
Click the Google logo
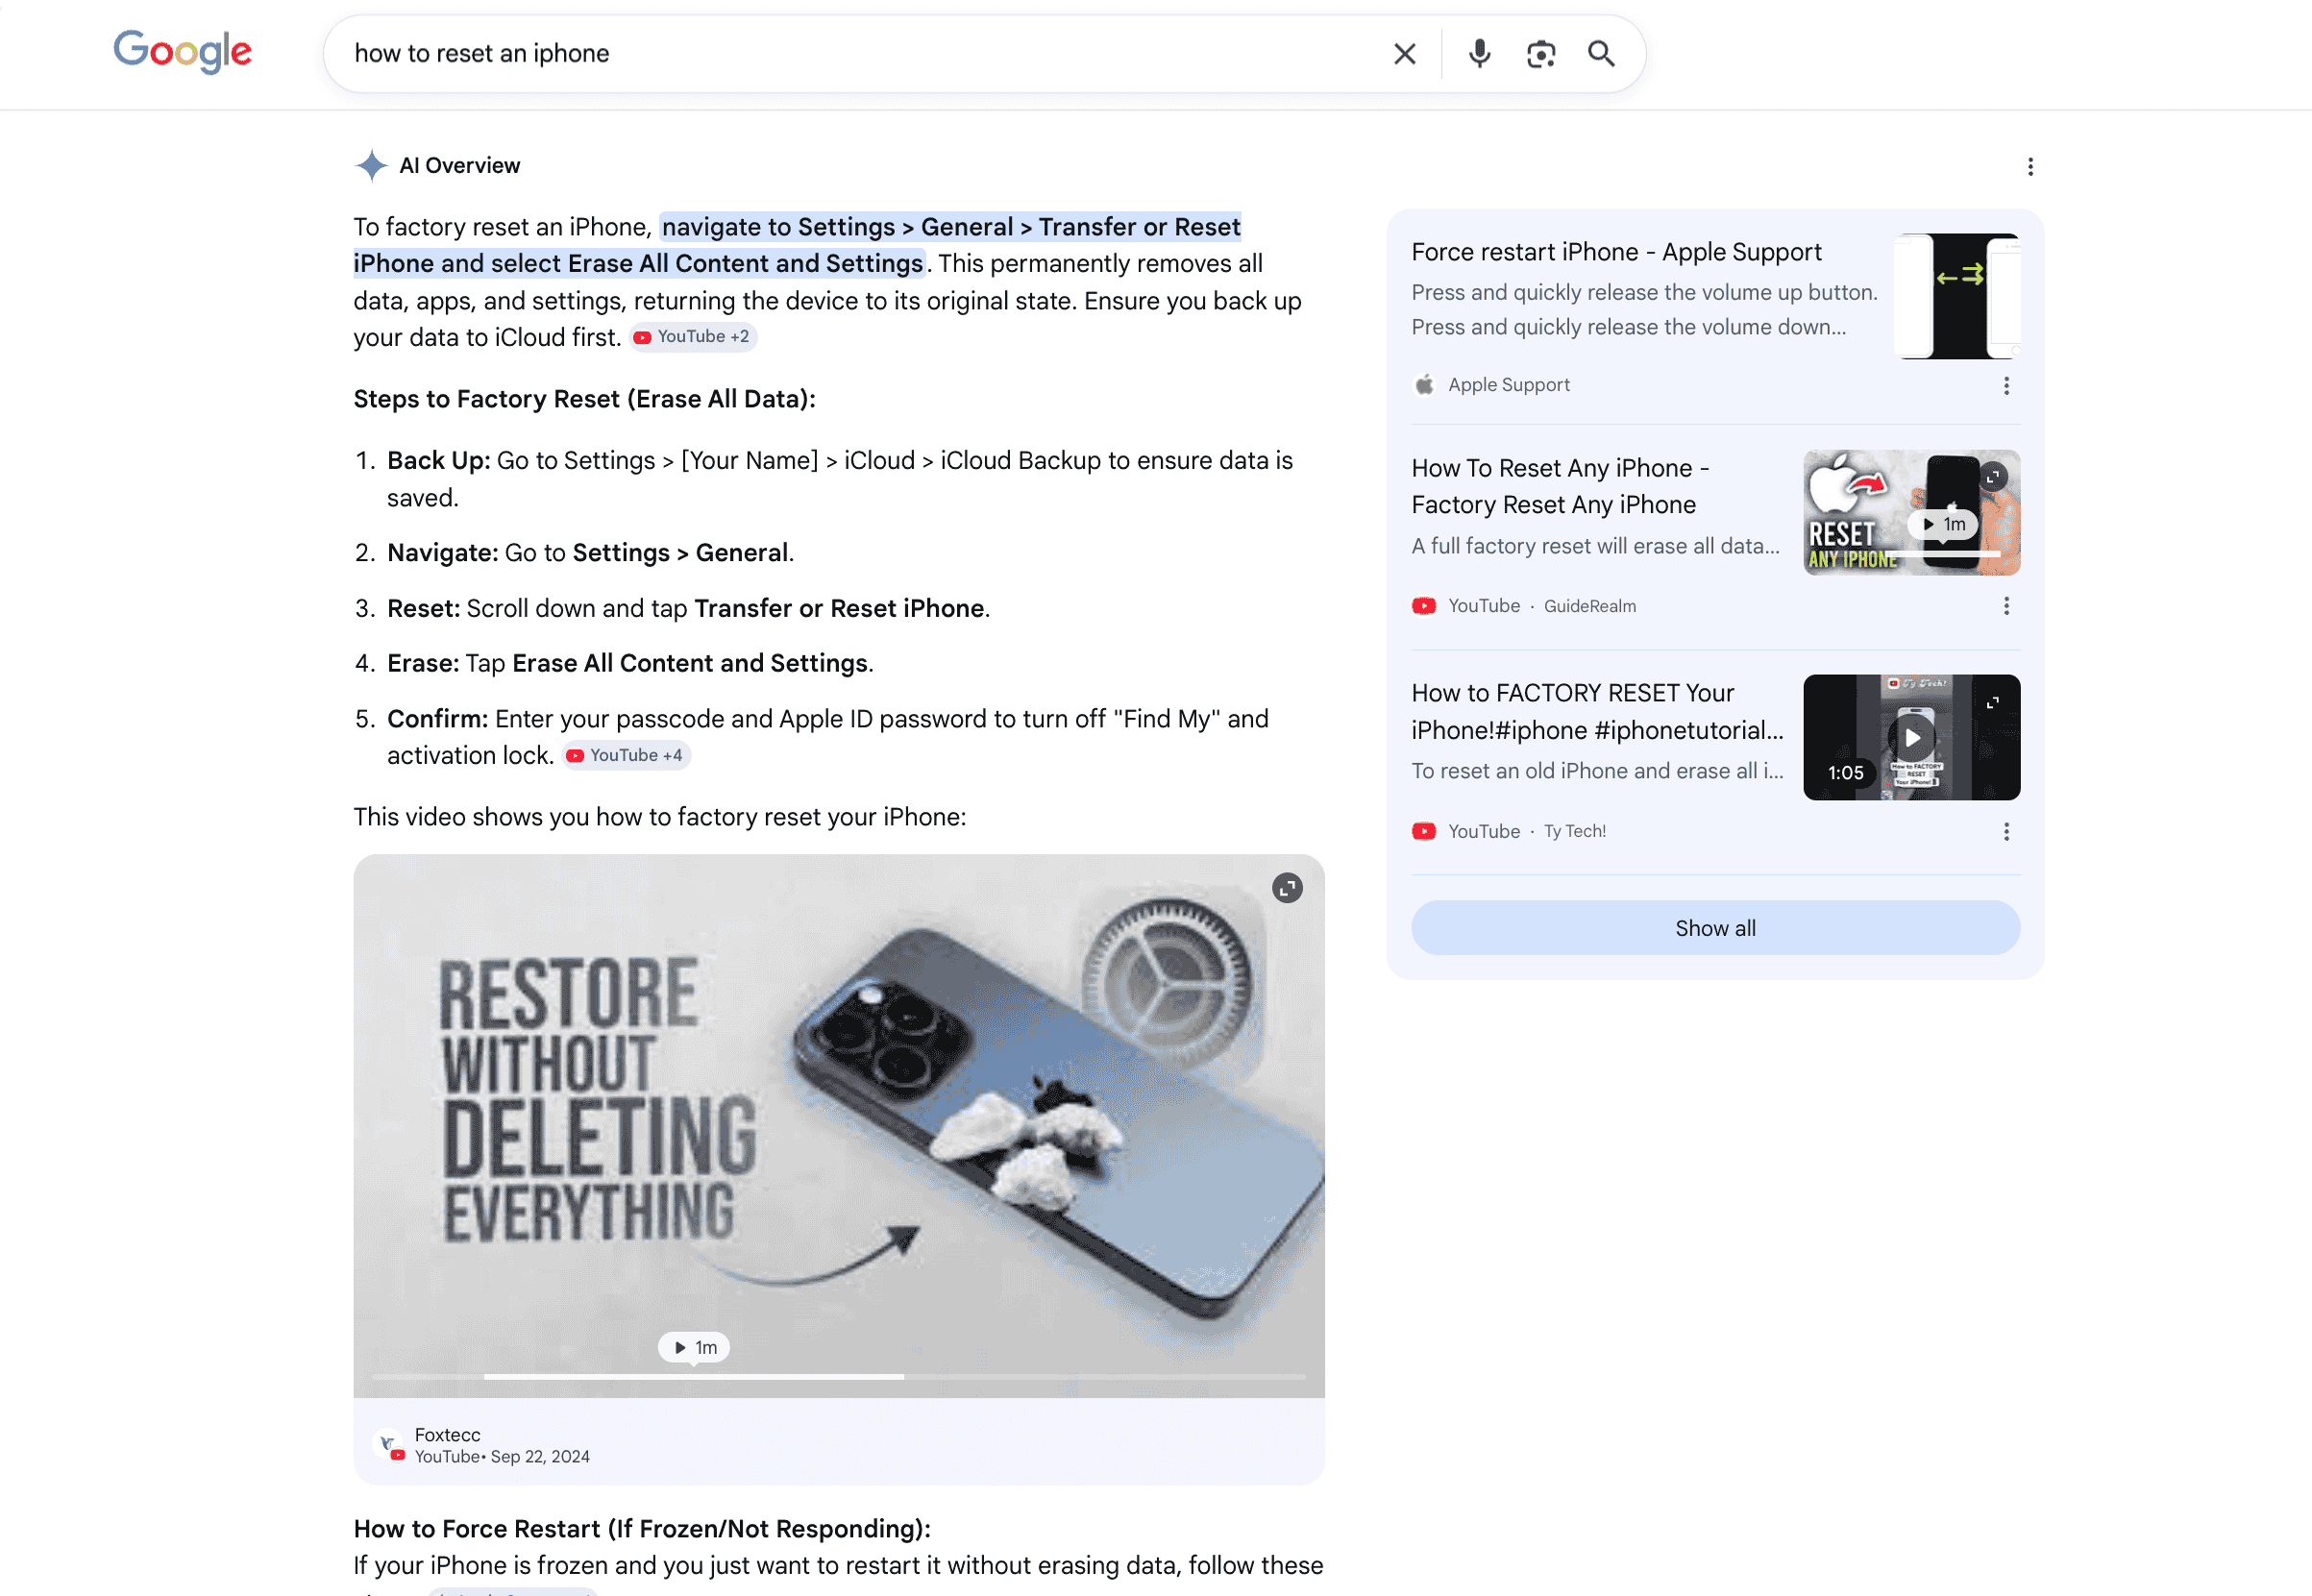[x=182, y=52]
